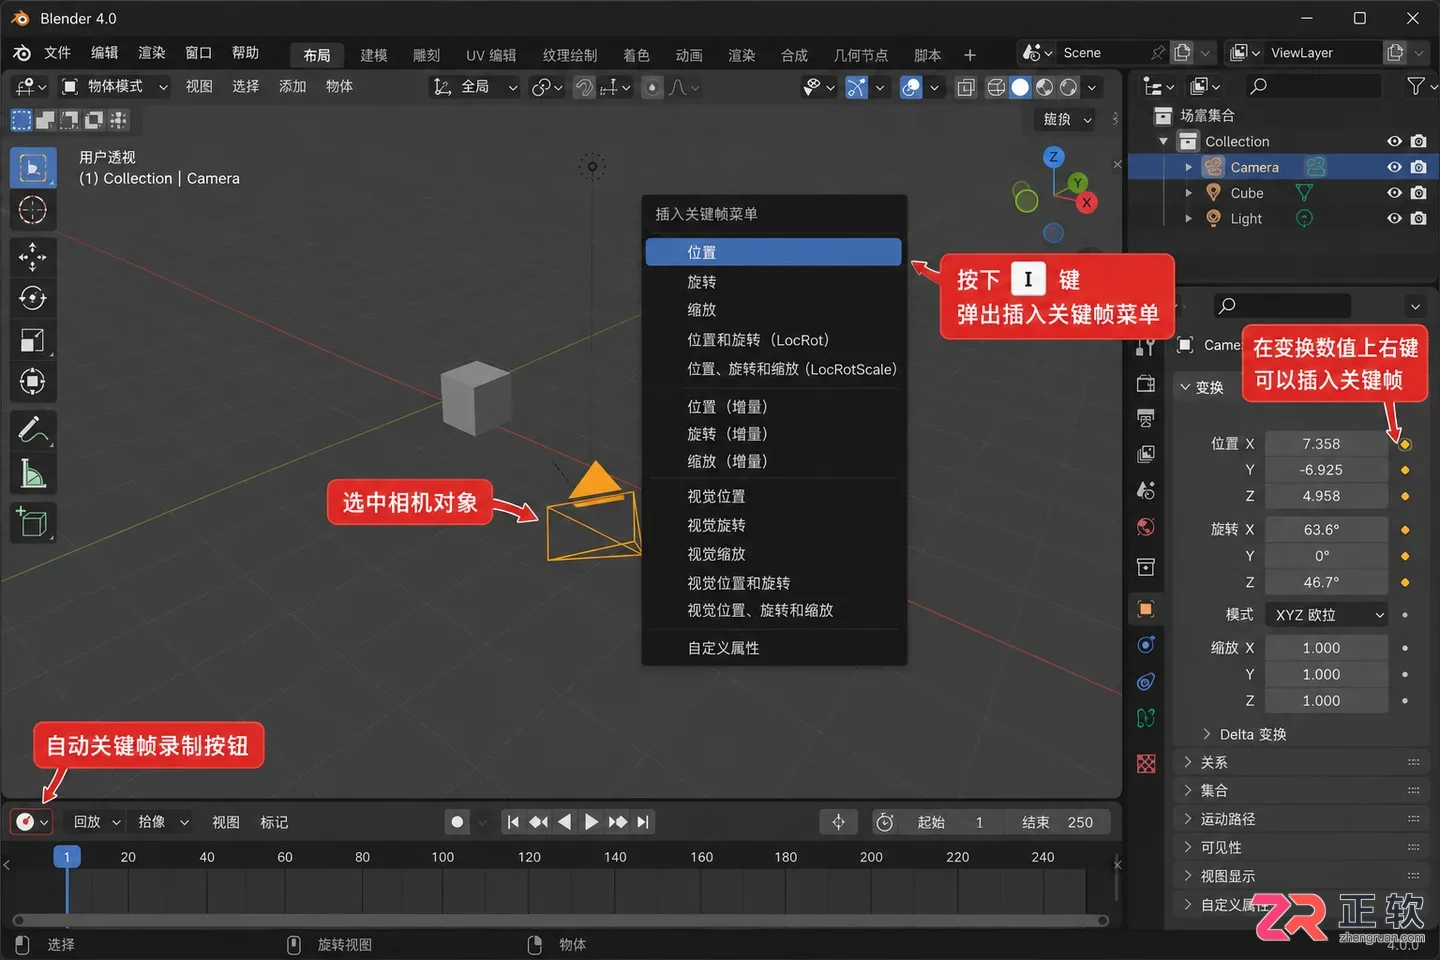This screenshot has height=960, width=1440.
Task: Play animation forward
Action: tap(591, 822)
